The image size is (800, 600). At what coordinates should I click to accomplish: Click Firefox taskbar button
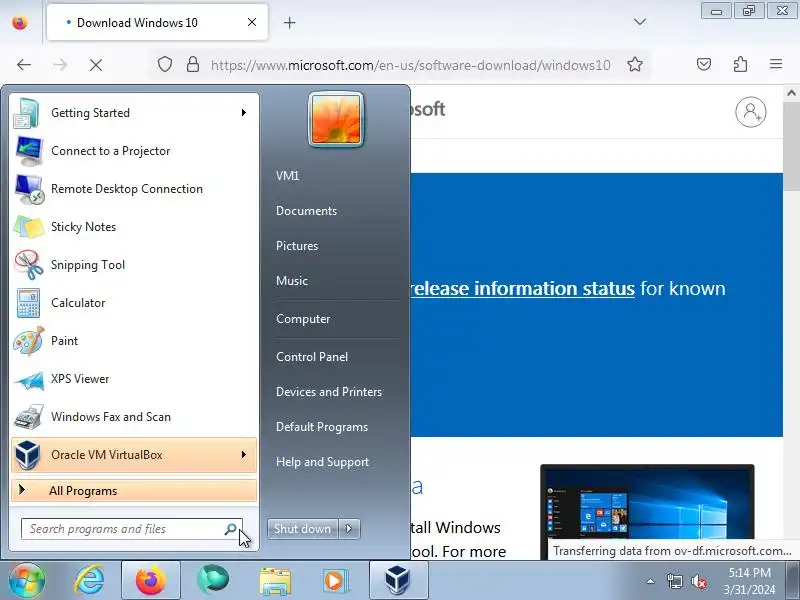point(151,581)
